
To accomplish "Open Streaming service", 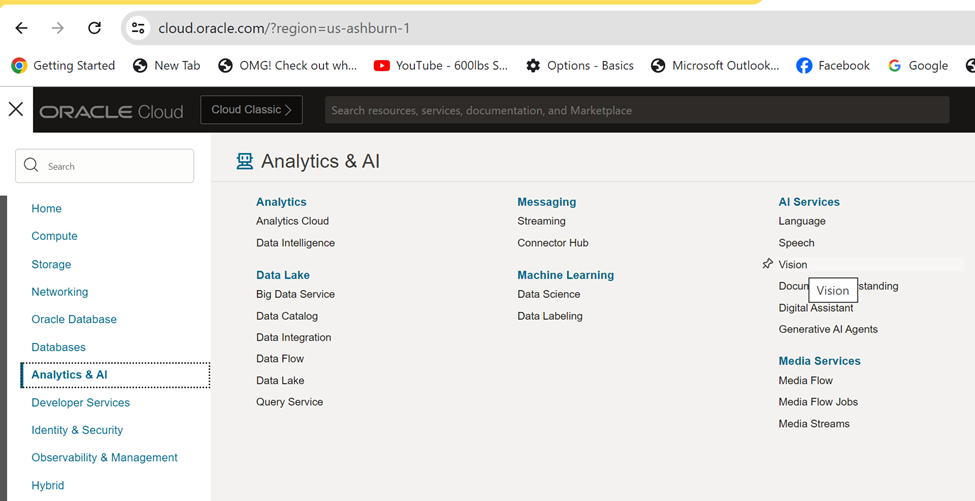I will pos(541,221).
